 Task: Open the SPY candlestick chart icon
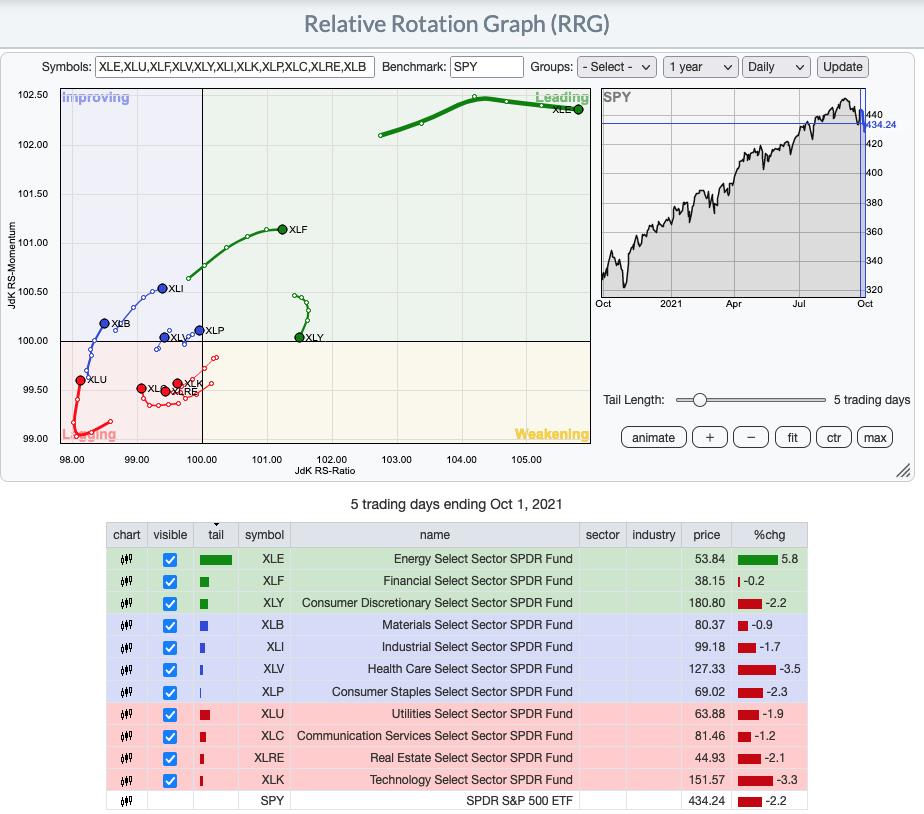[x=126, y=801]
